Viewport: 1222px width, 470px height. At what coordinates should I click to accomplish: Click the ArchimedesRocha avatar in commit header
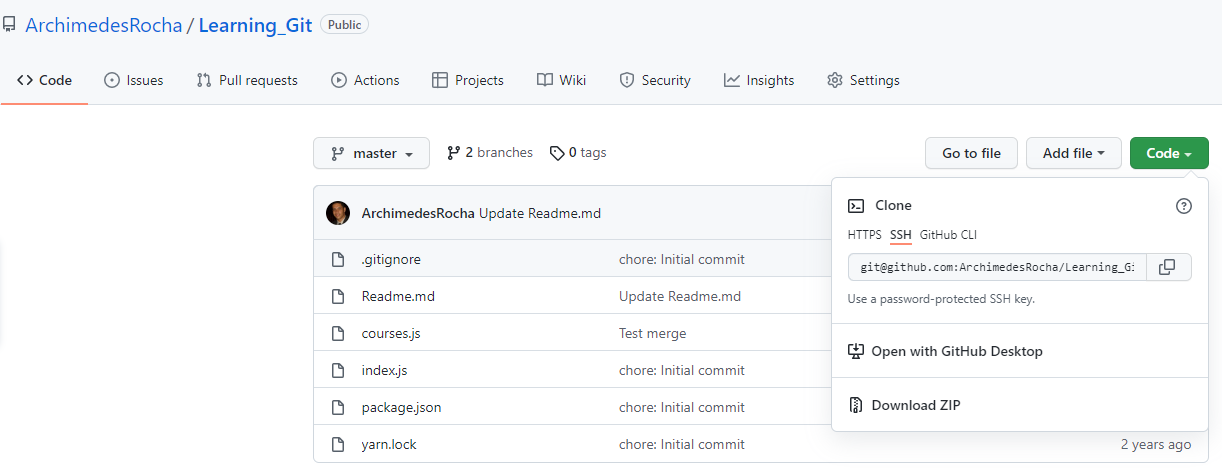coord(338,213)
